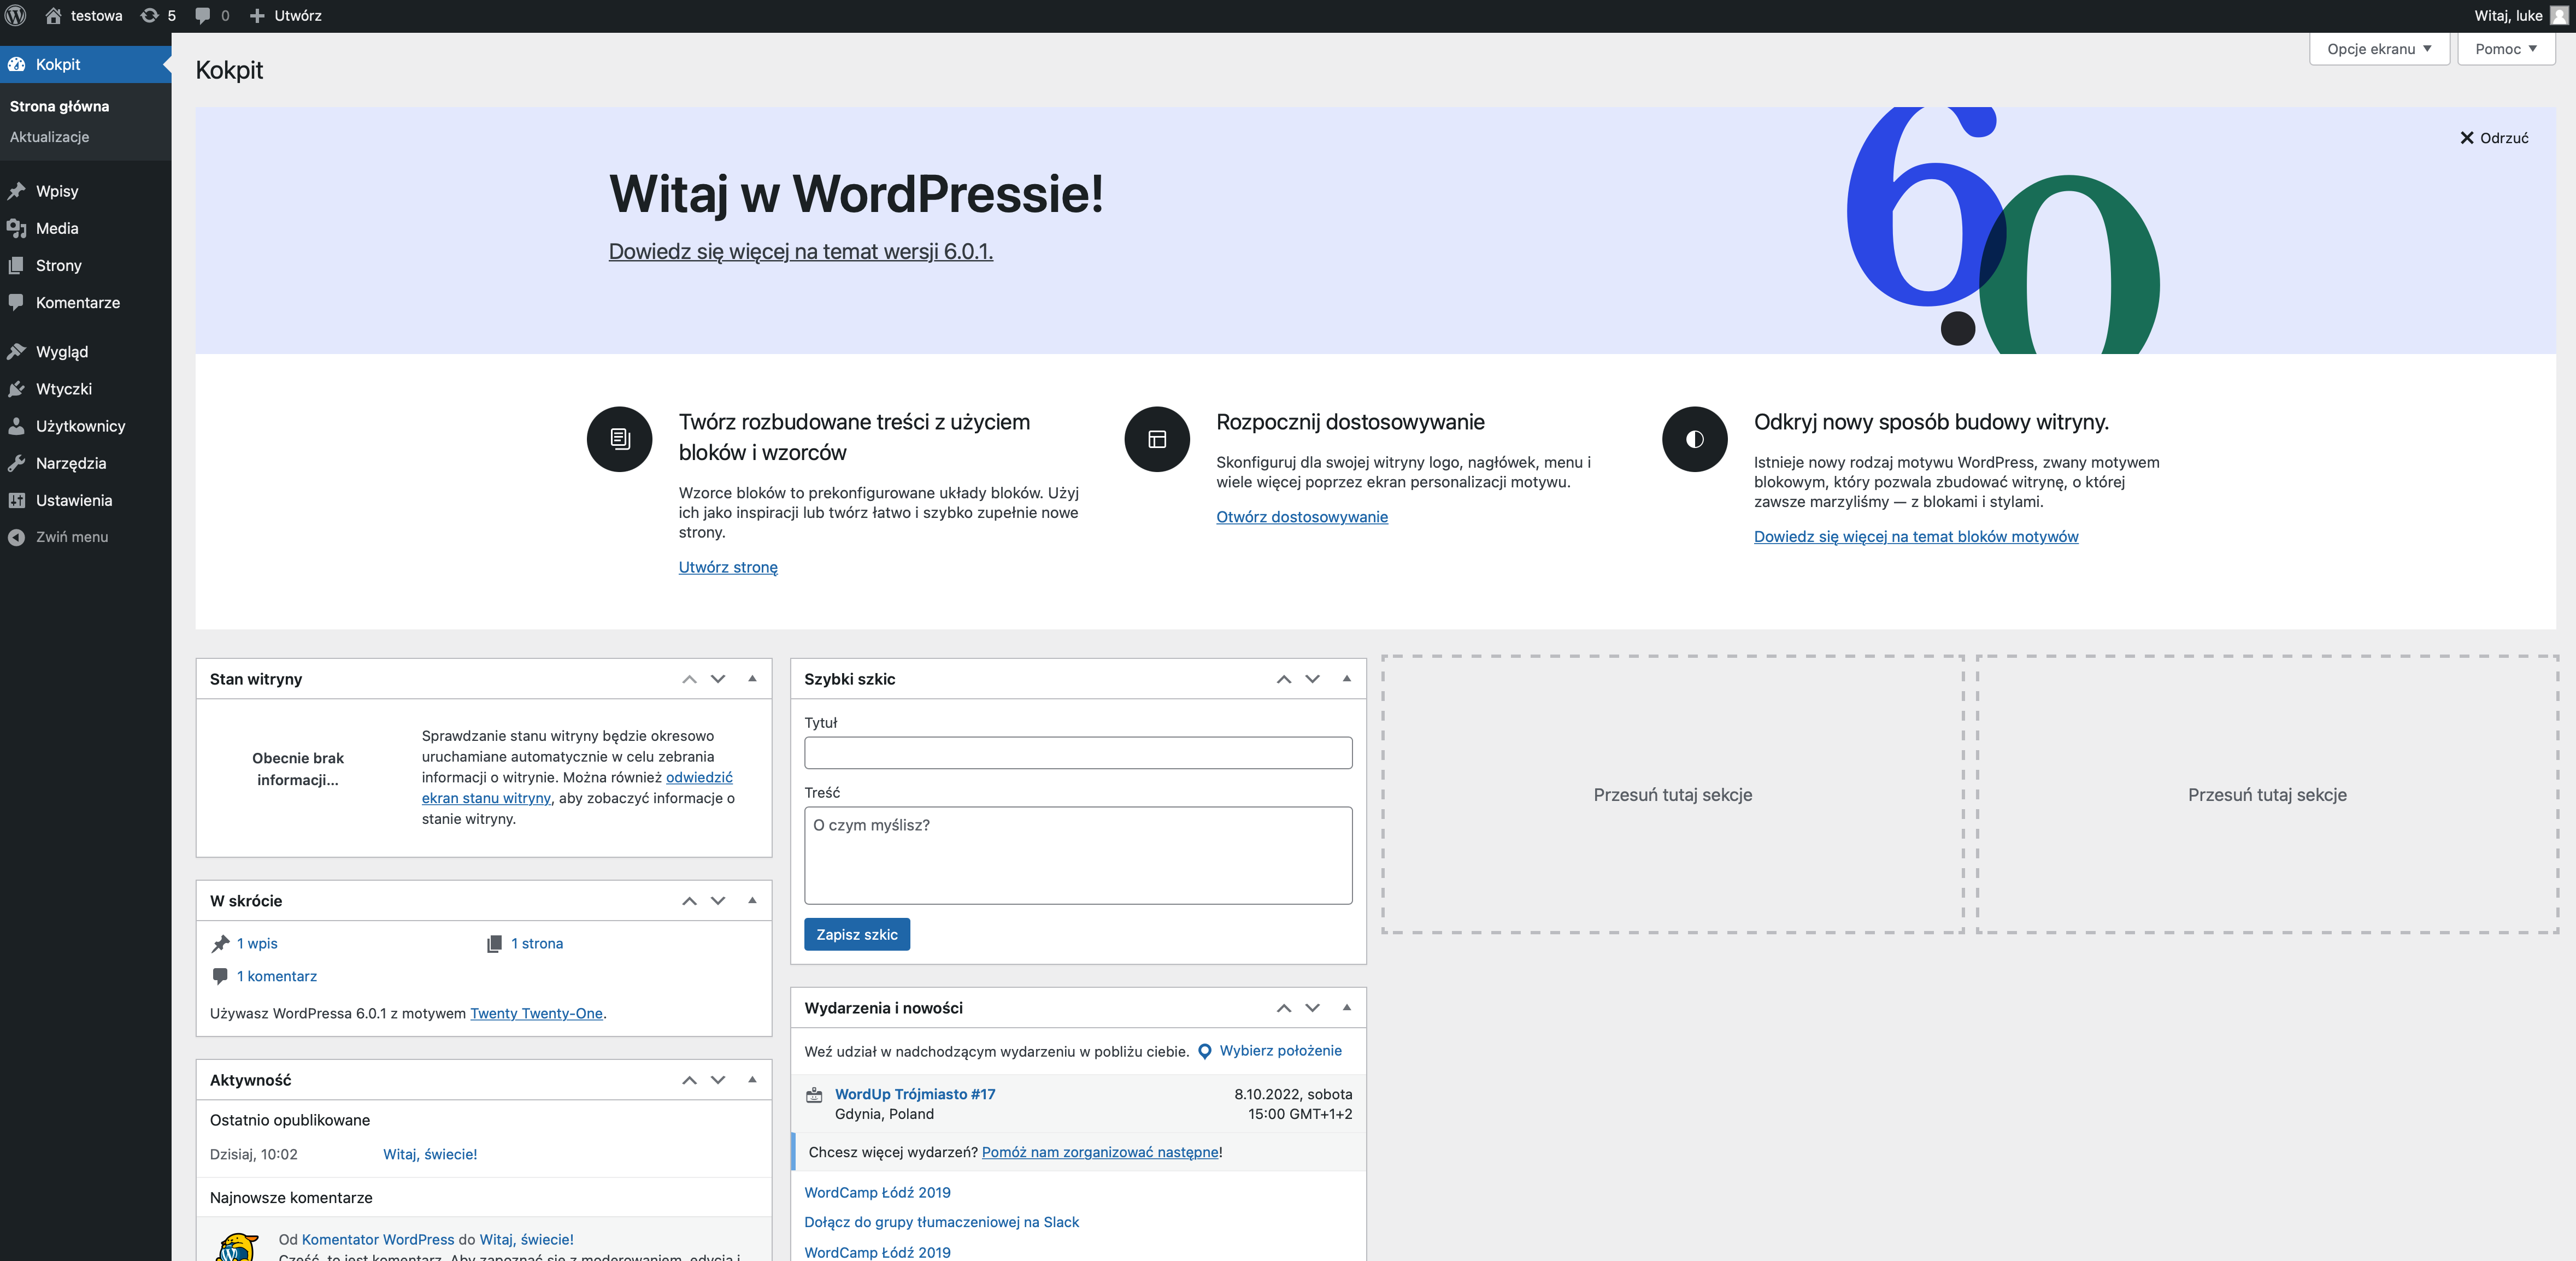Click the location pin beside Wybierz położenie
Screen dimensions: 2576x1261
click(x=1205, y=1051)
